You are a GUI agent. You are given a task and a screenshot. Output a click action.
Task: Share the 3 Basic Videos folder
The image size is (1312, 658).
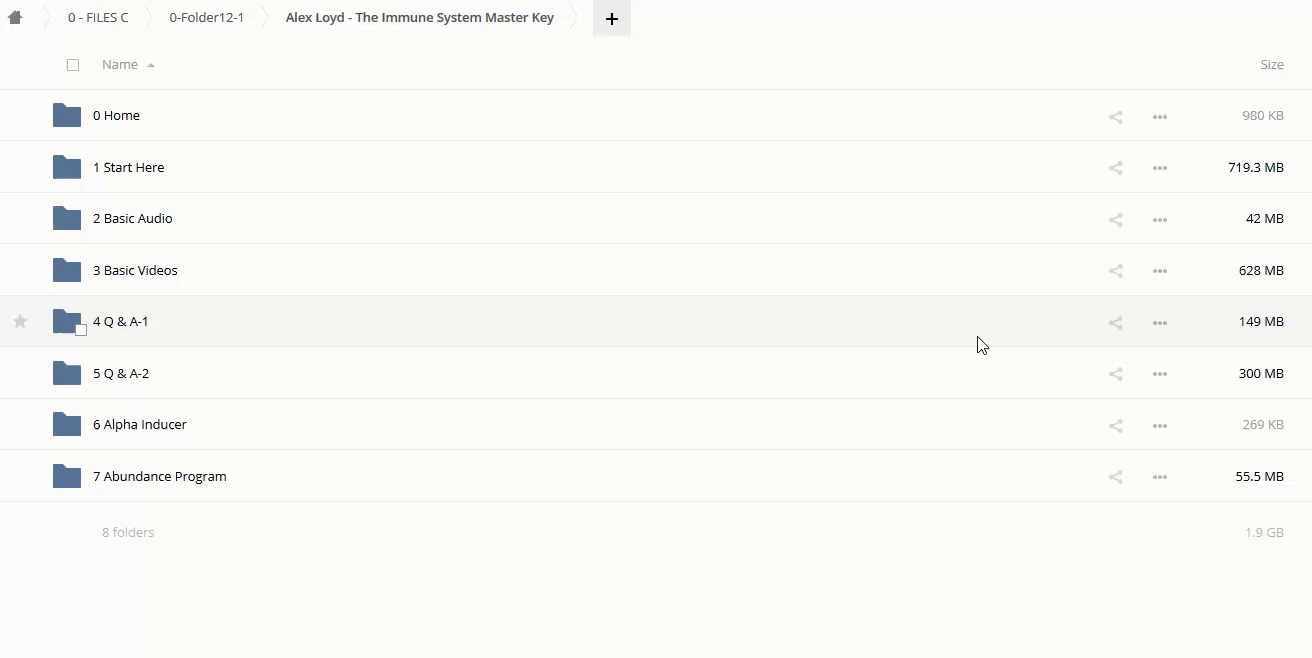pyautogui.click(x=1115, y=271)
